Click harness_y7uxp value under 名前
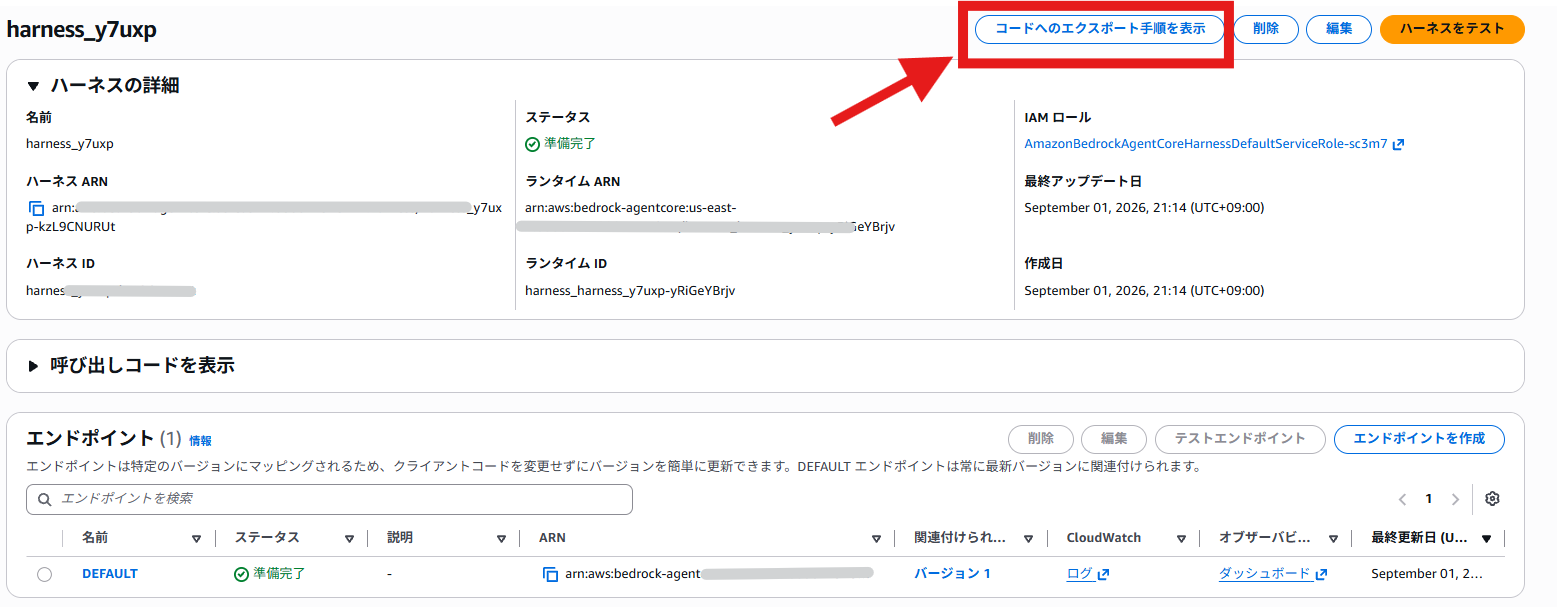The height and width of the screenshot is (607, 1557). (x=70, y=144)
